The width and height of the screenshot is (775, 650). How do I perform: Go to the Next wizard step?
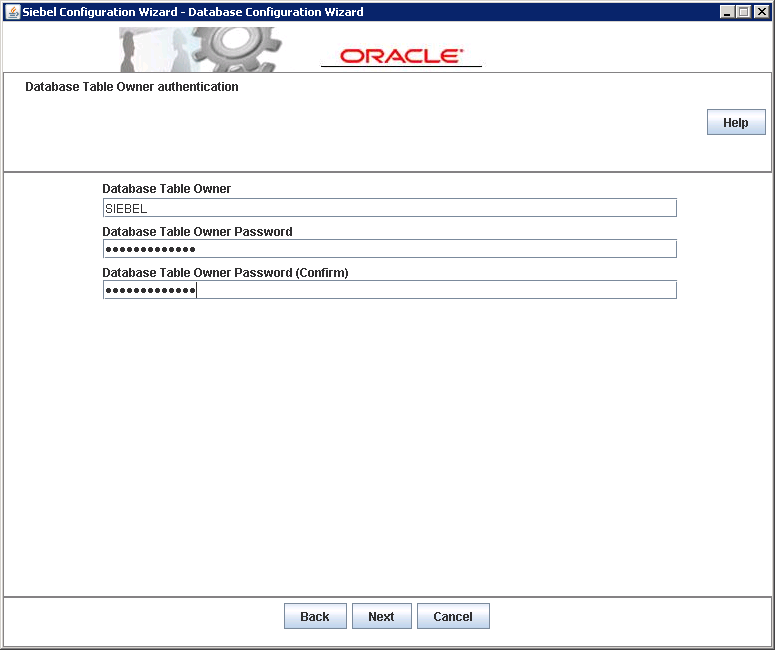382,616
